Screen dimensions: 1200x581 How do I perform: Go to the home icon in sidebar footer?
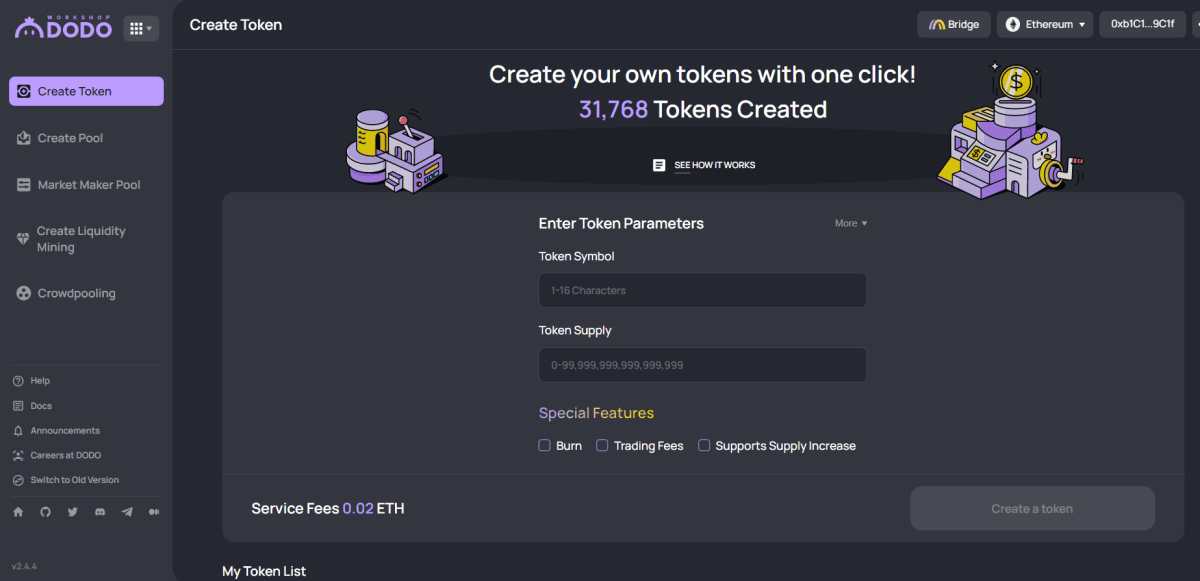[18, 512]
